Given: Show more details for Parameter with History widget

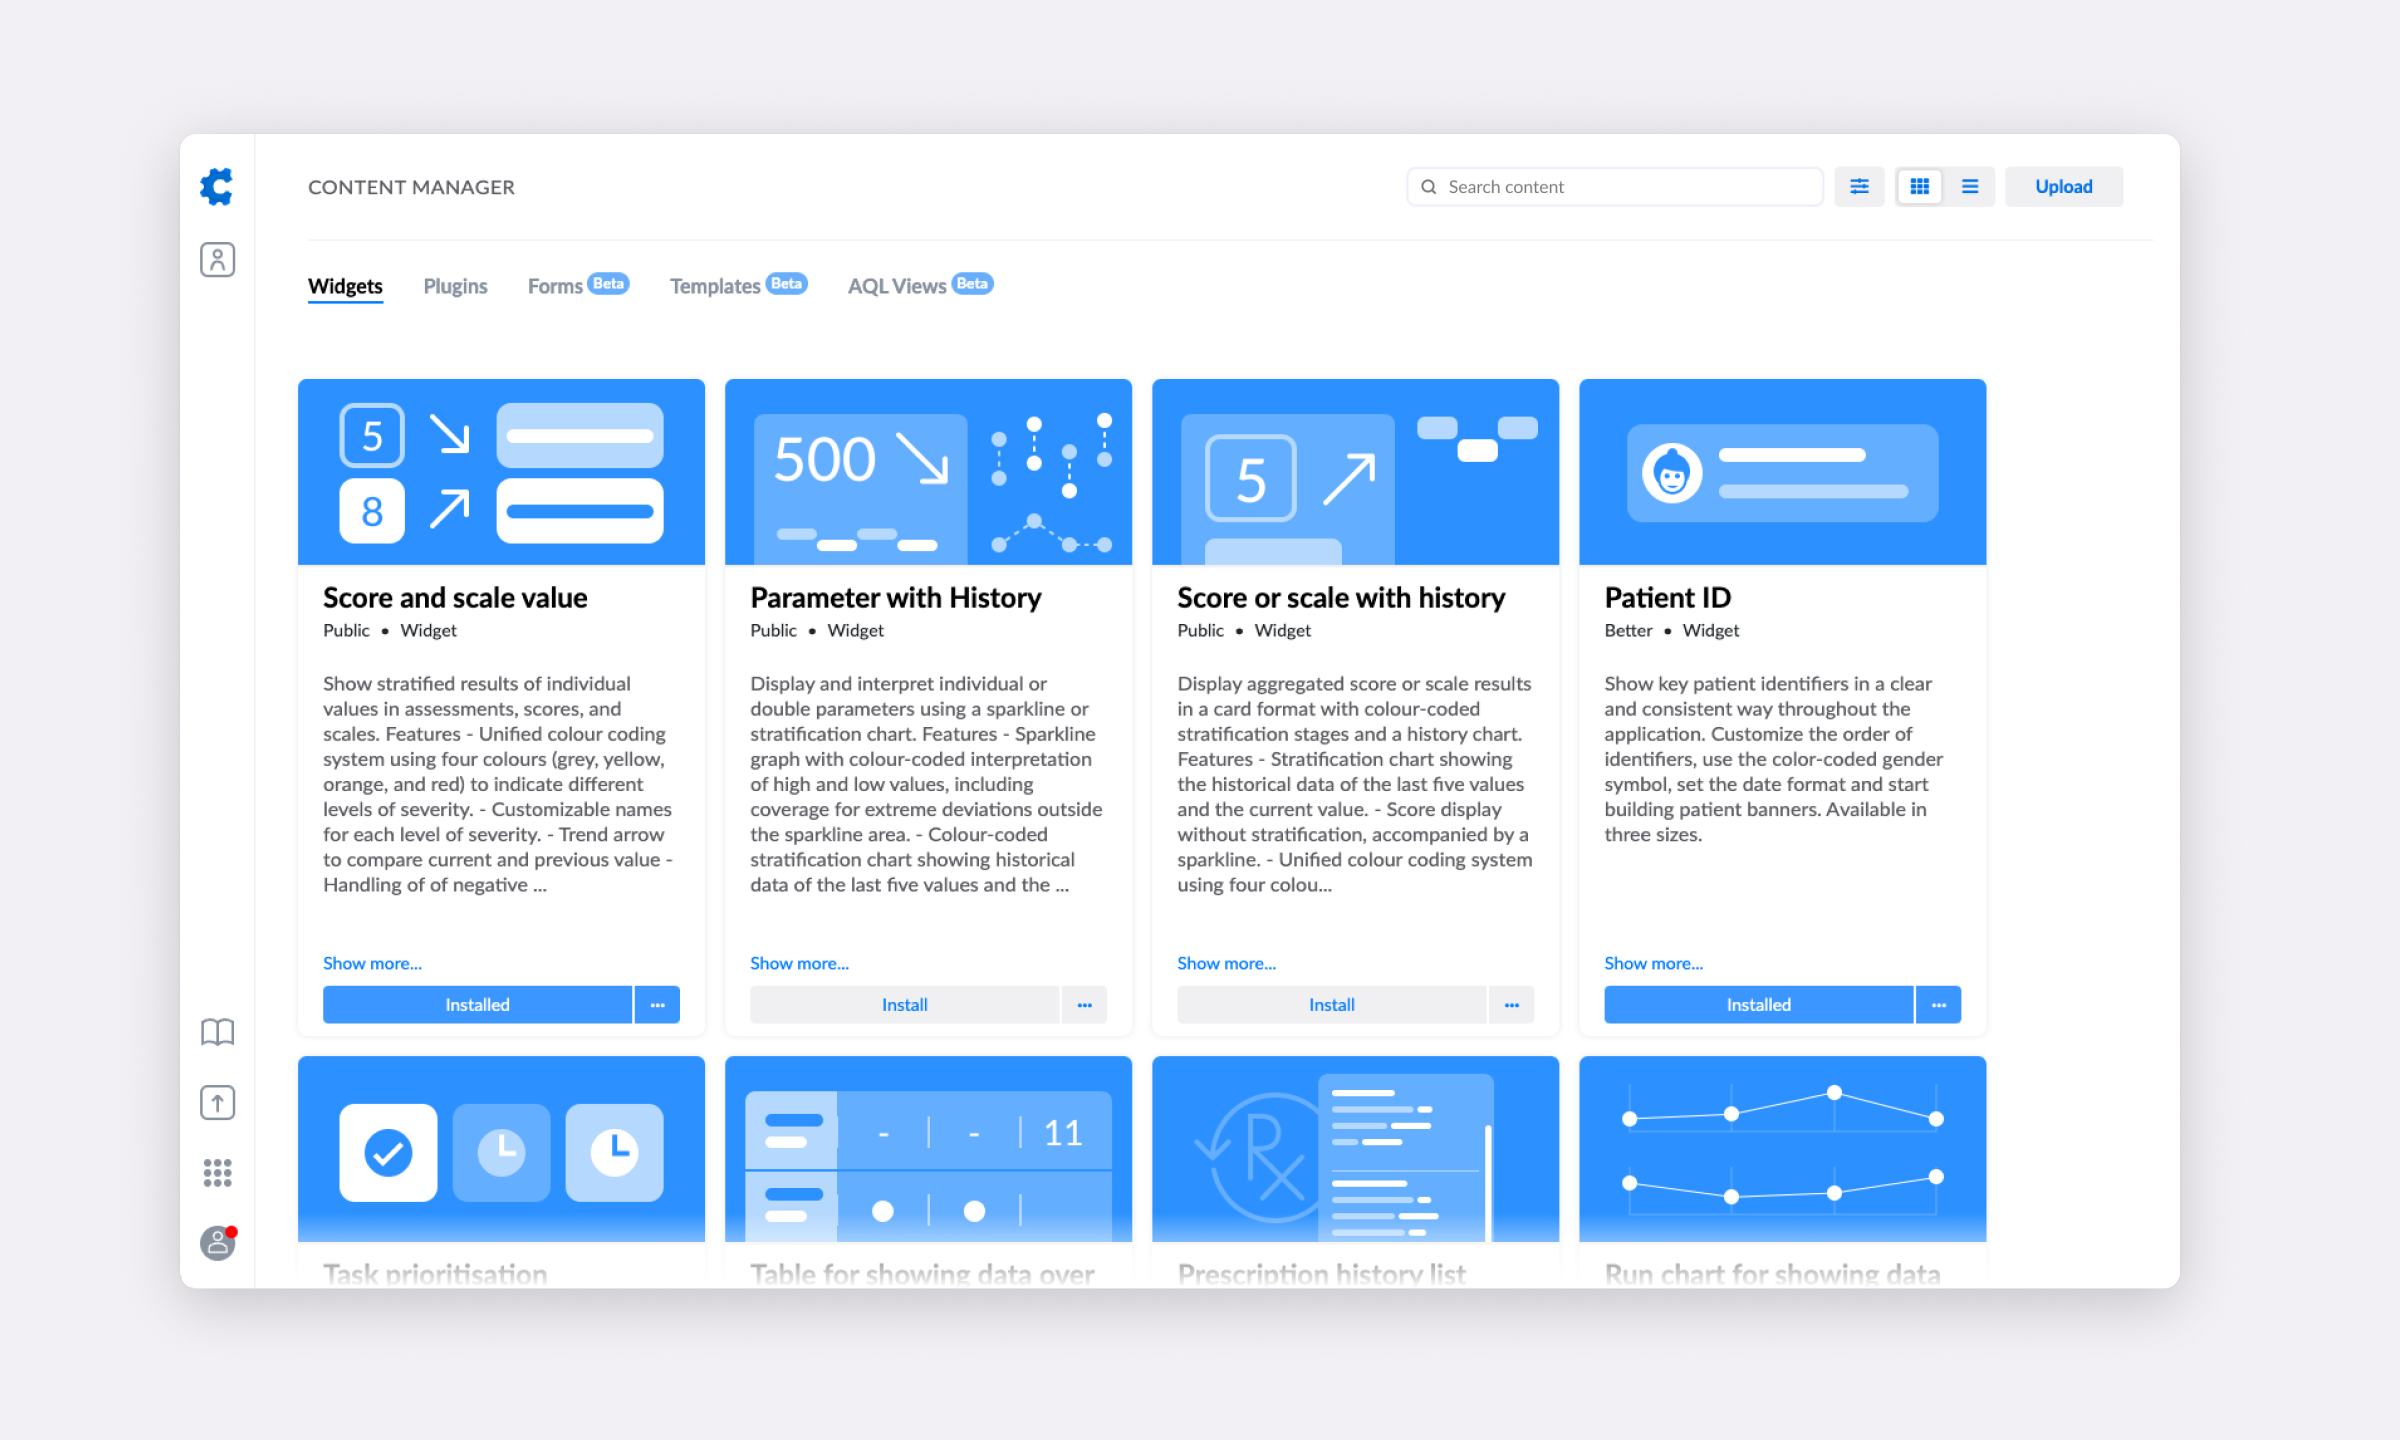Looking at the screenshot, I should coord(799,962).
